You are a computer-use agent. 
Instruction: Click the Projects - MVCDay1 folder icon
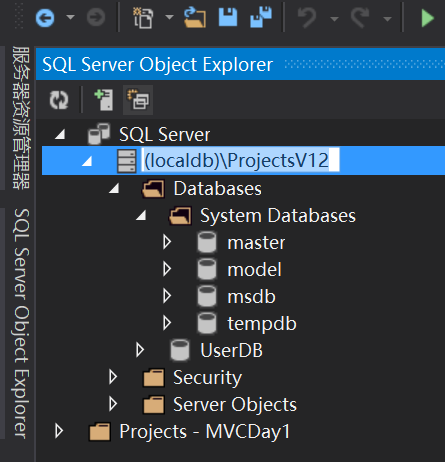pyautogui.click(x=99, y=432)
